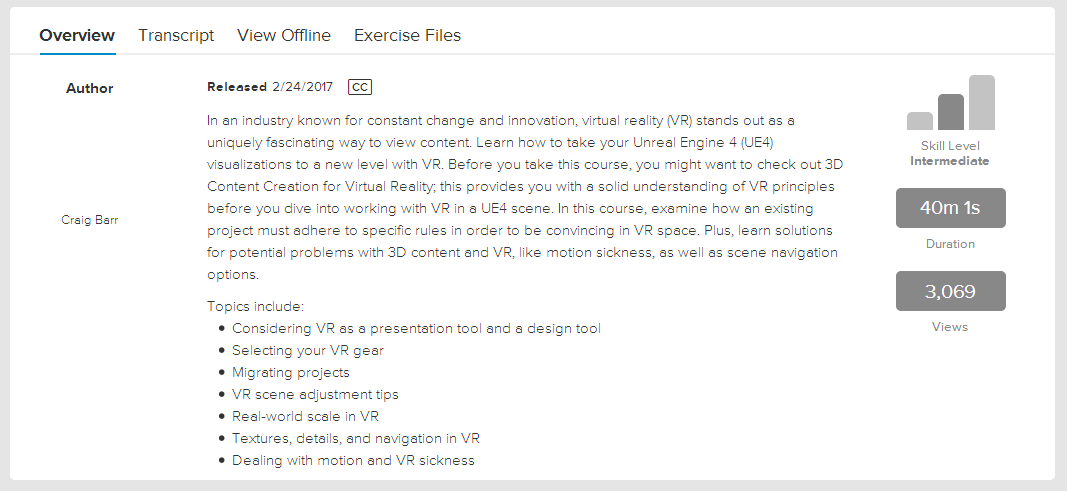Image resolution: width=1067 pixels, height=491 pixels.
Task: Click the skill level bar chart icon
Action: click(950, 103)
